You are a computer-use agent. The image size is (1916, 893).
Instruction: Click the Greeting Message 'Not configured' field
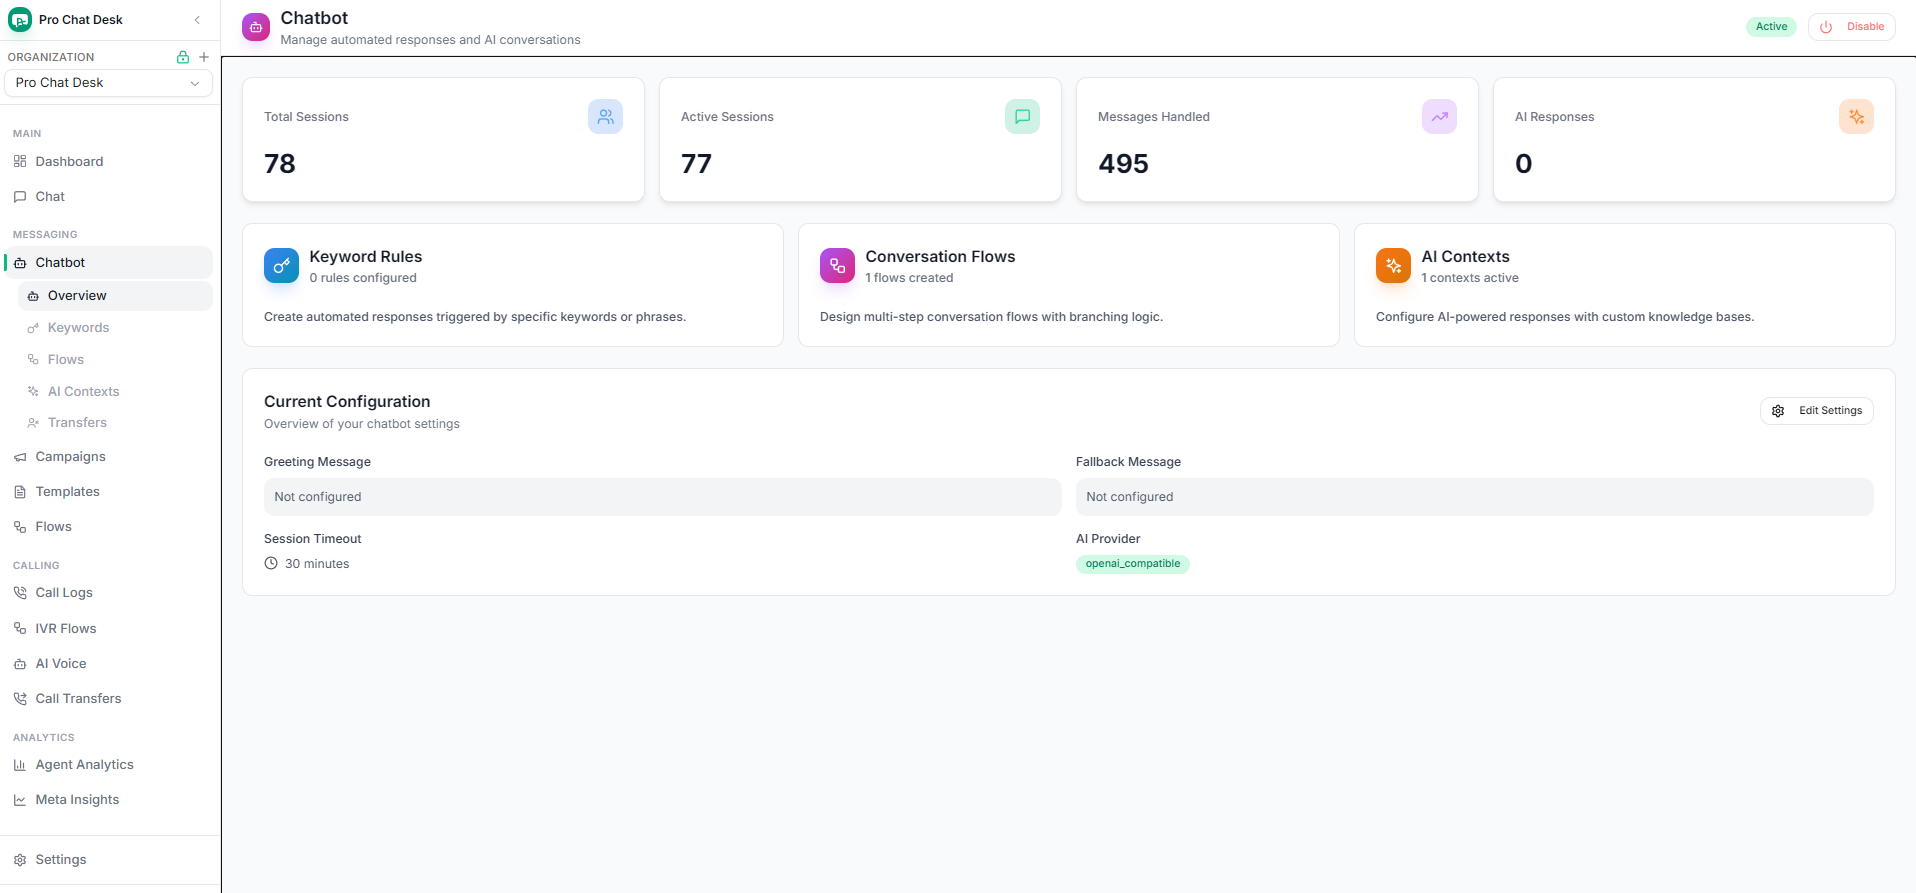[663, 497]
